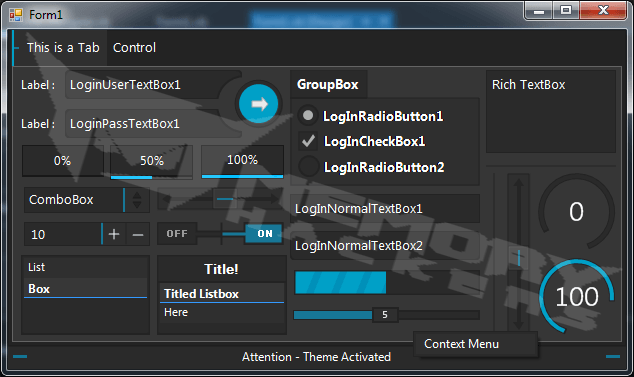Click the Form1 window icon
Image resolution: width=634 pixels, height=377 pixels.
click(16, 15)
